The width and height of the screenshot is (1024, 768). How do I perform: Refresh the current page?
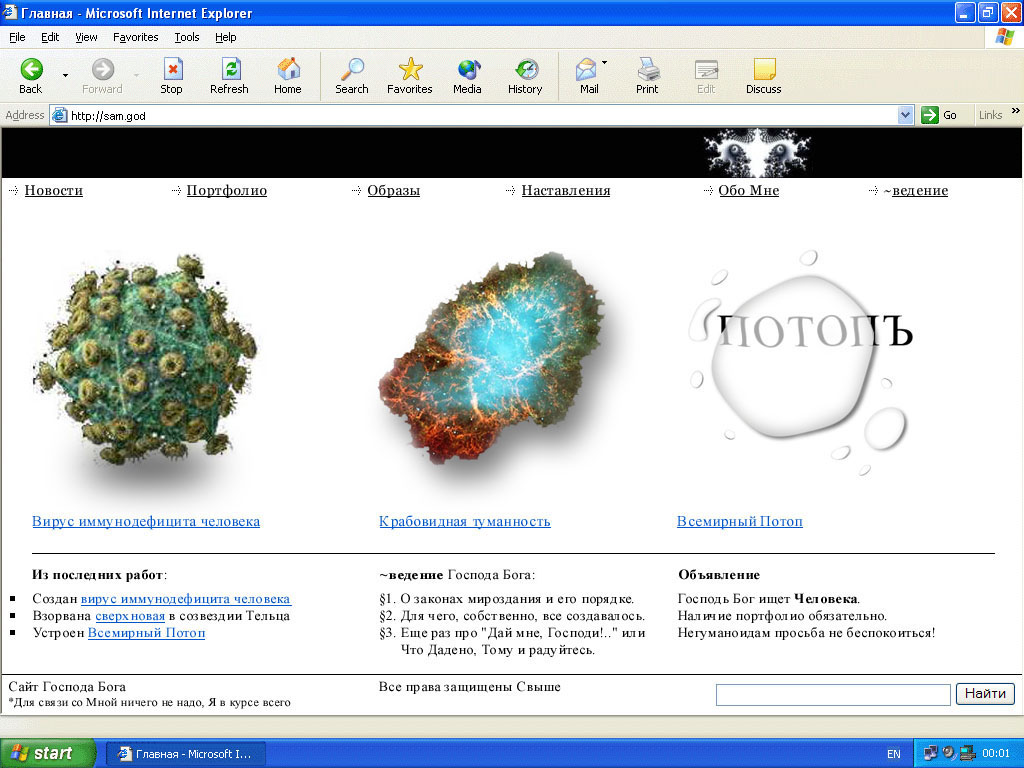[x=229, y=76]
